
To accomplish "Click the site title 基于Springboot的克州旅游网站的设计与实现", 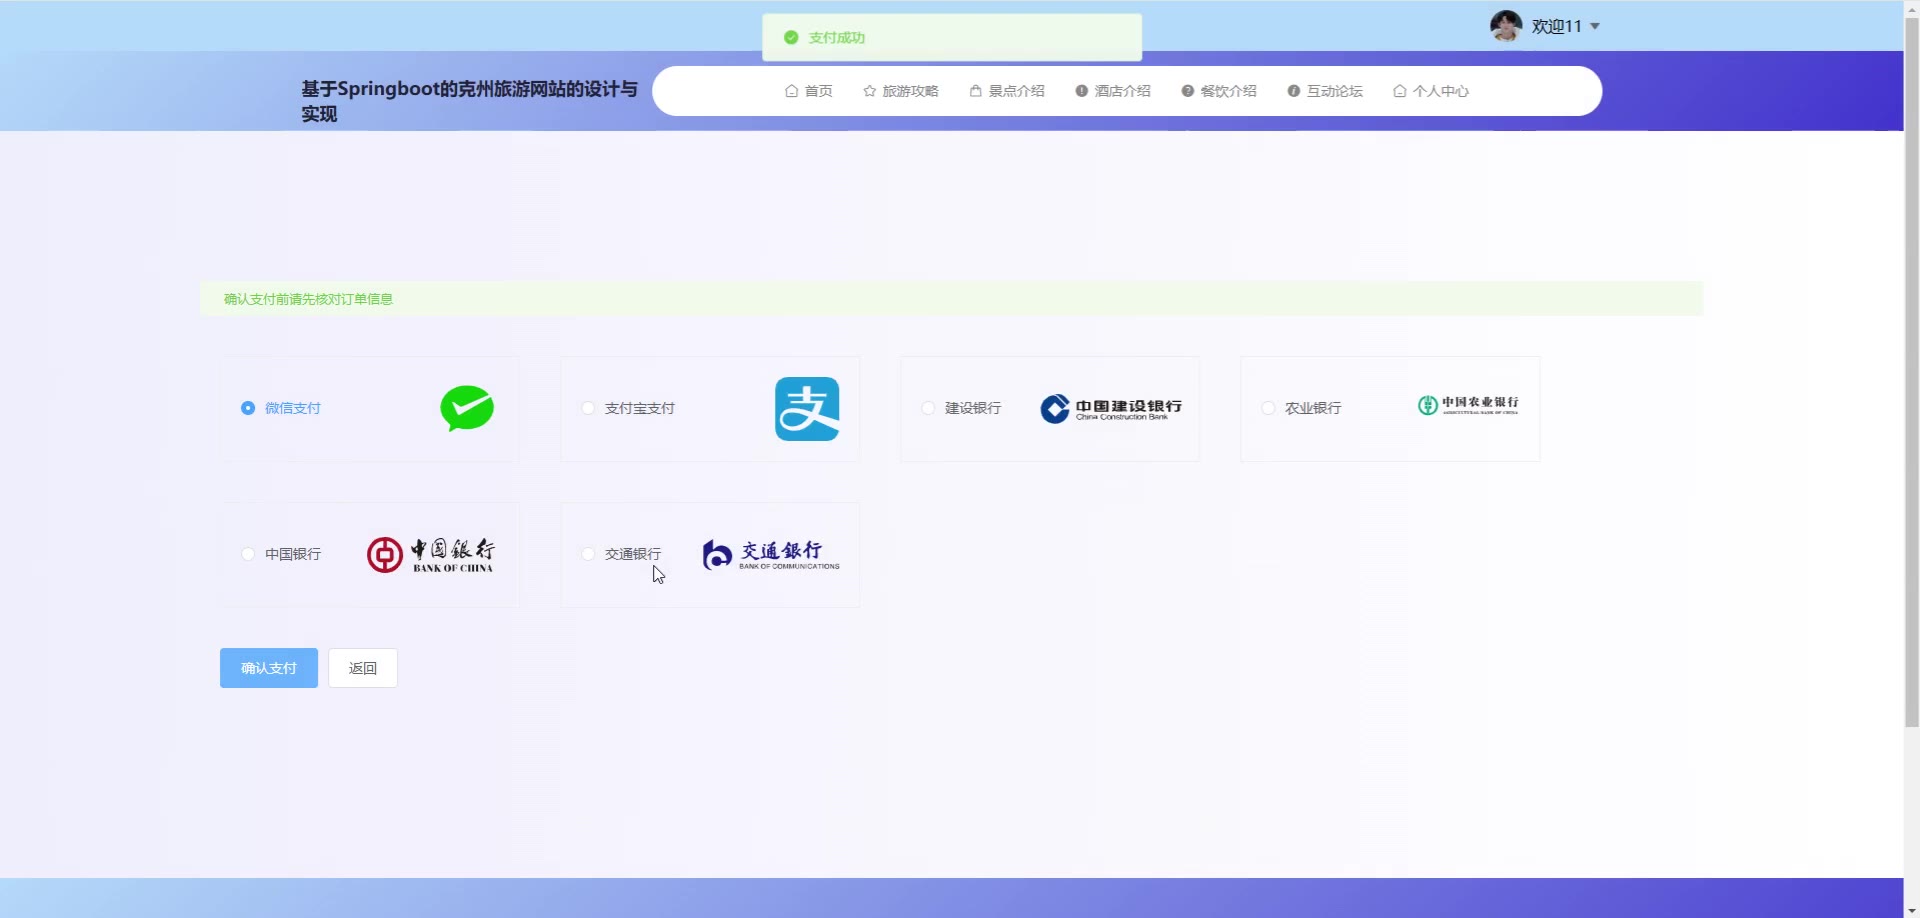I will click(x=469, y=101).
